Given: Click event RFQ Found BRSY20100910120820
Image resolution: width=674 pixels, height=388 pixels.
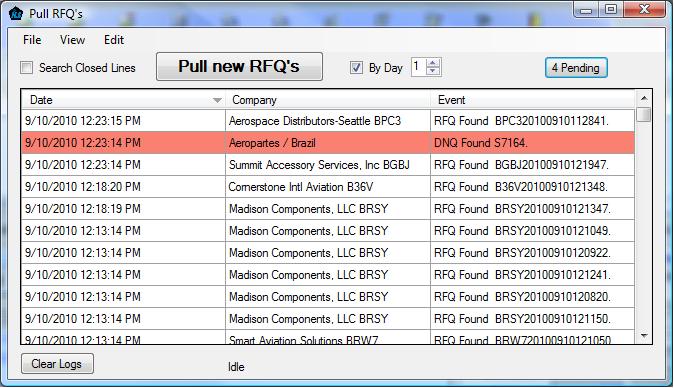Looking at the screenshot, I should coord(533,296).
